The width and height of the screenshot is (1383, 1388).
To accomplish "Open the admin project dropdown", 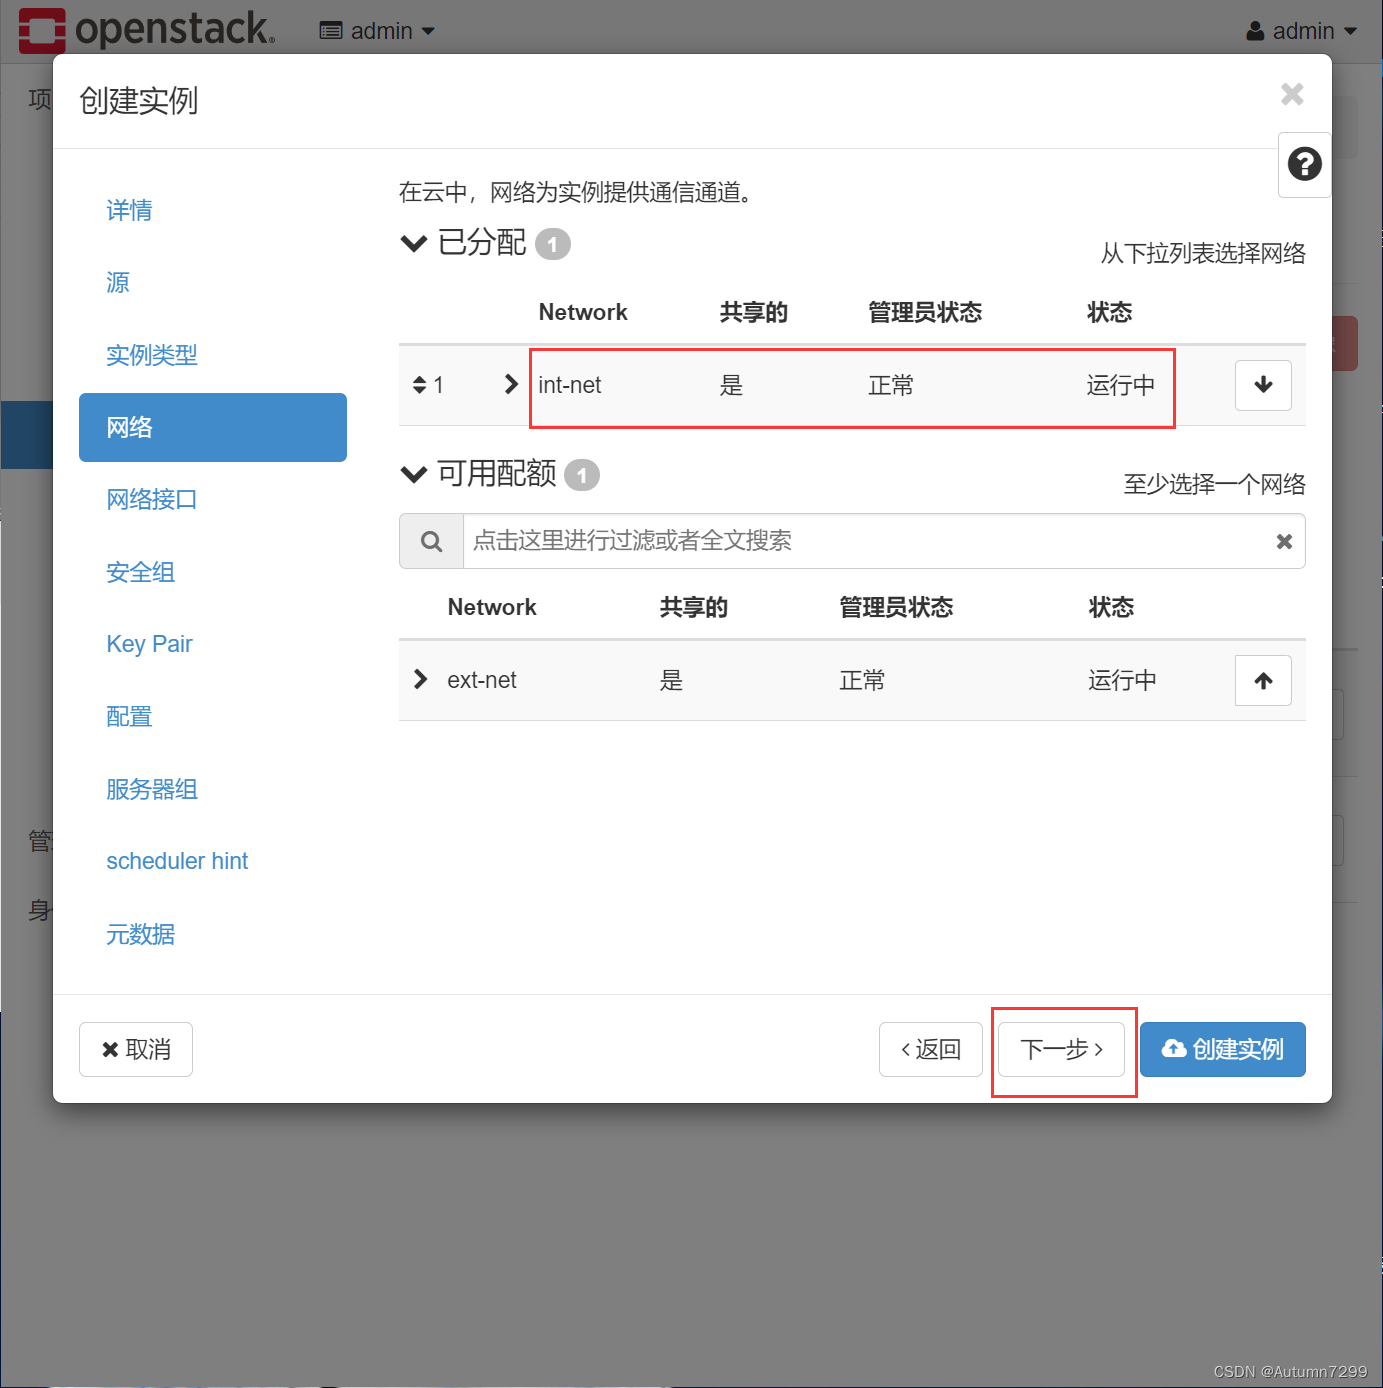I will click(378, 31).
